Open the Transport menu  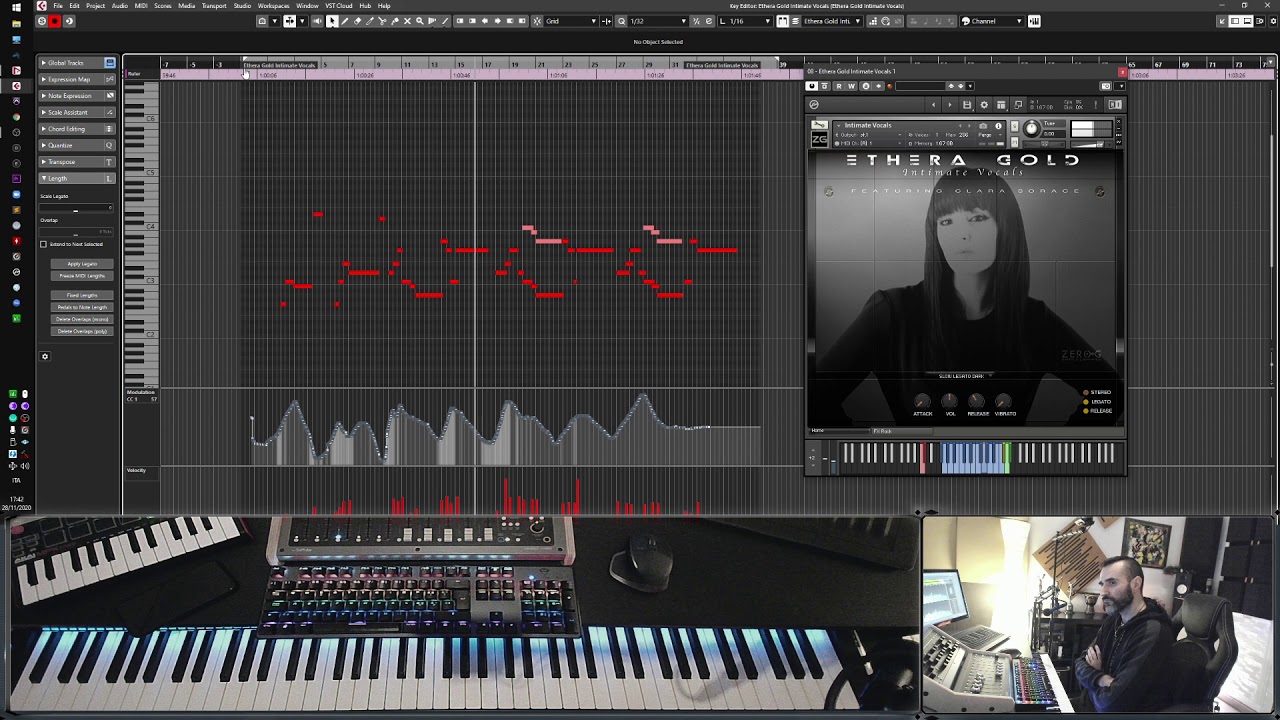[x=214, y=6]
